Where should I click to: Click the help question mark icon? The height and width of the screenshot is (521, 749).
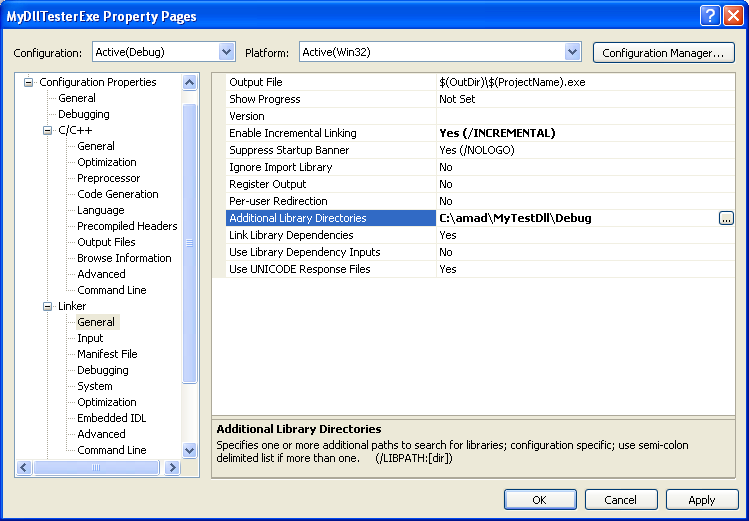coord(709,15)
